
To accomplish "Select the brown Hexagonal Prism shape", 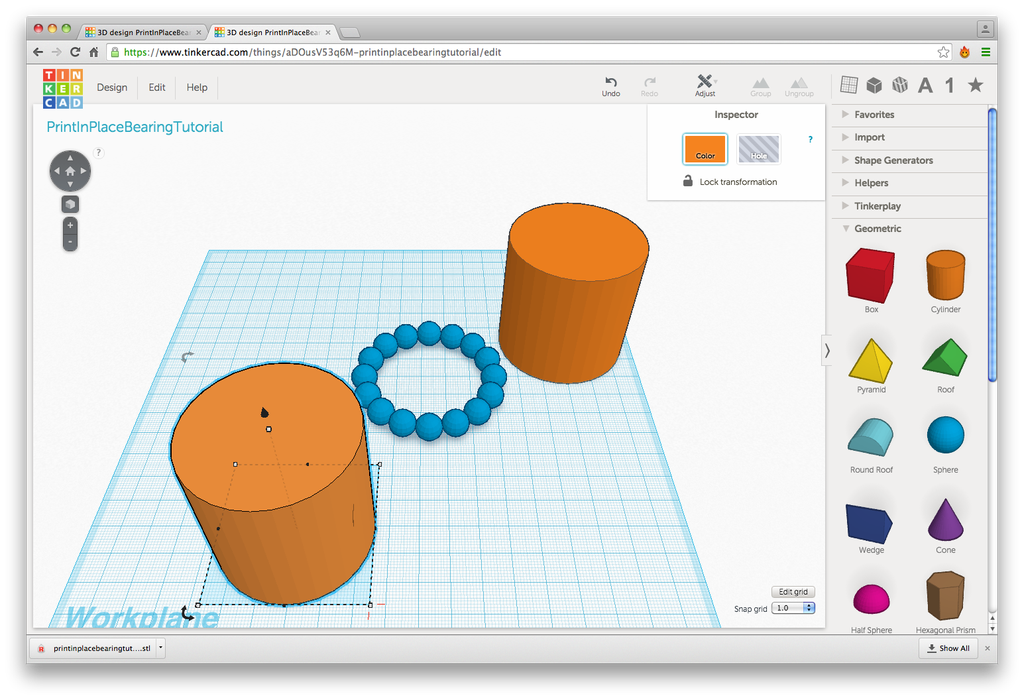I will coord(945,596).
